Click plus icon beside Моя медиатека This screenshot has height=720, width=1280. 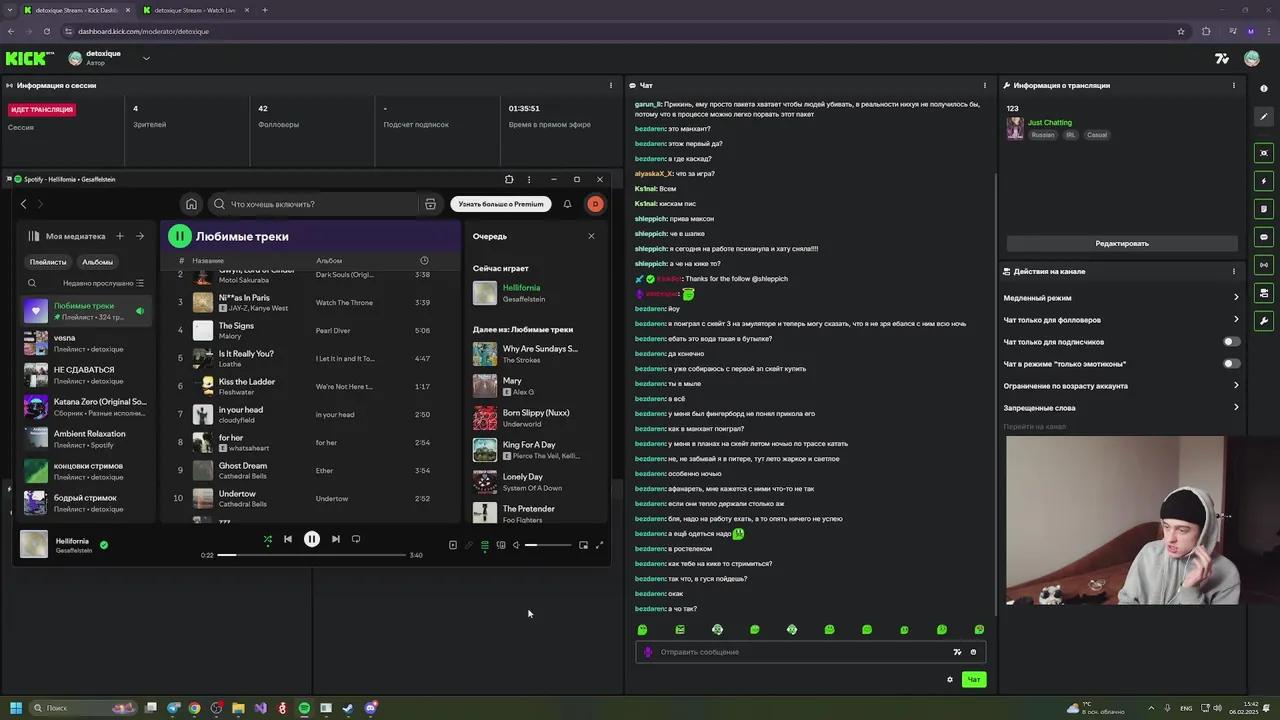pos(120,236)
